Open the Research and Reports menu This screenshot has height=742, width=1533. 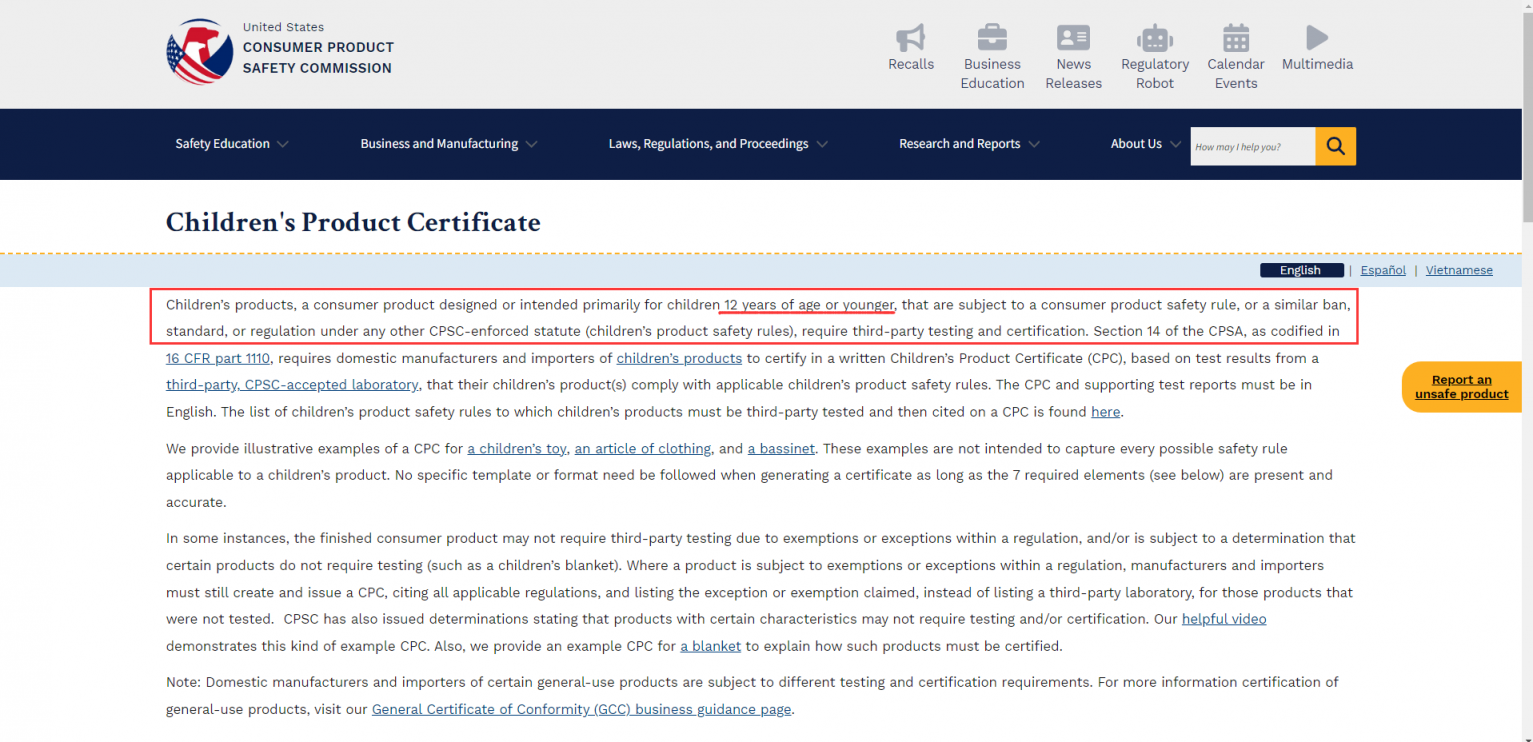tap(959, 144)
